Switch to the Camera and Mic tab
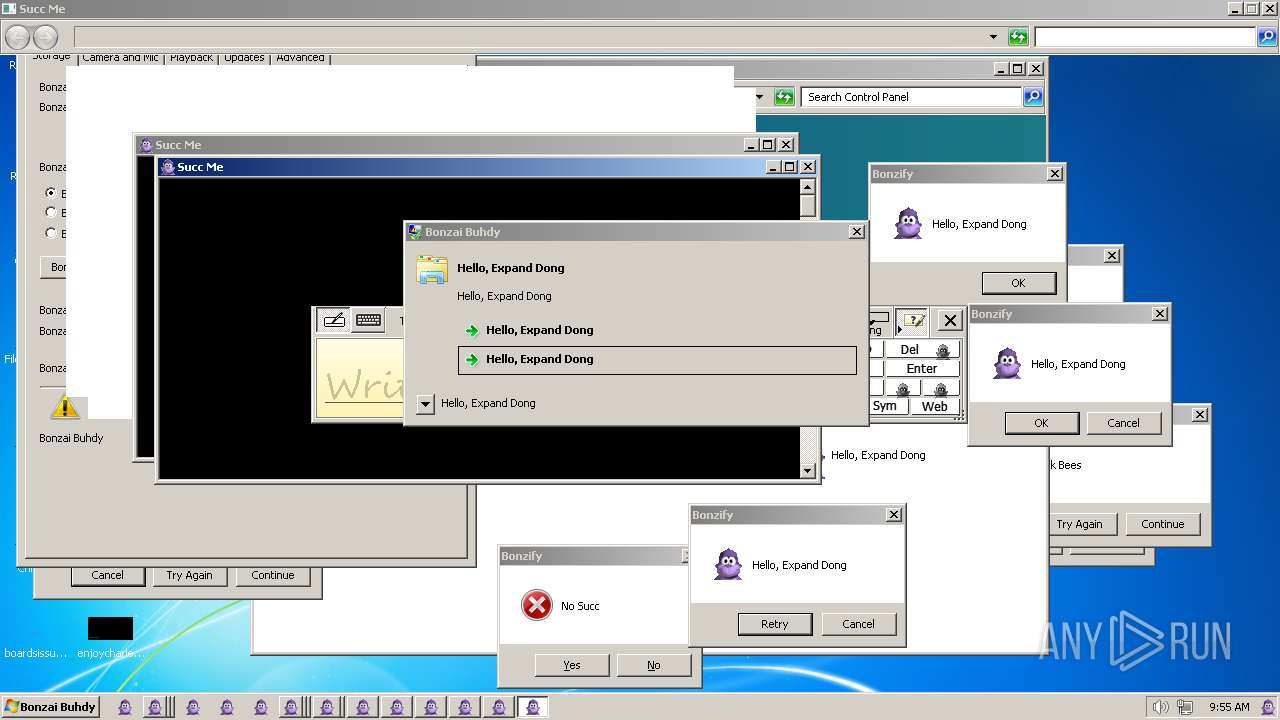 tap(120, 58)
